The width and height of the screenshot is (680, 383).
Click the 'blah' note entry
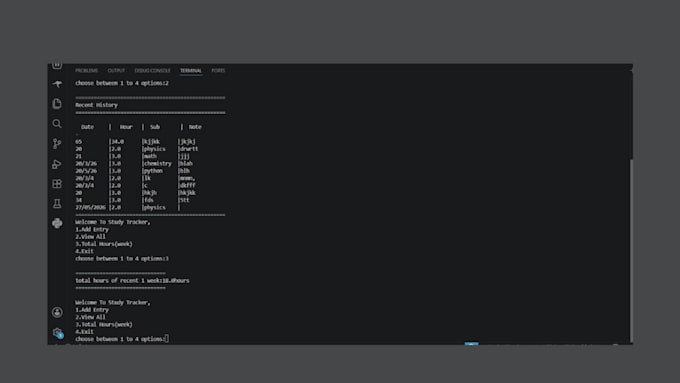186,164
